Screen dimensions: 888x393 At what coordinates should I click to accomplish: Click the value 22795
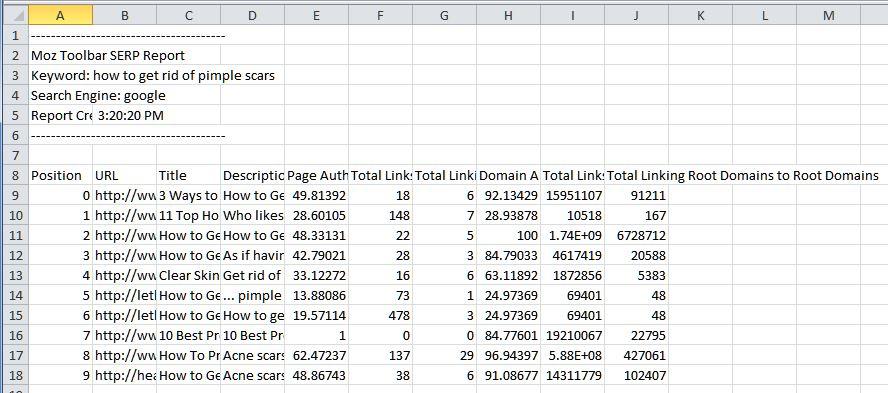click(x=637, y=336)
